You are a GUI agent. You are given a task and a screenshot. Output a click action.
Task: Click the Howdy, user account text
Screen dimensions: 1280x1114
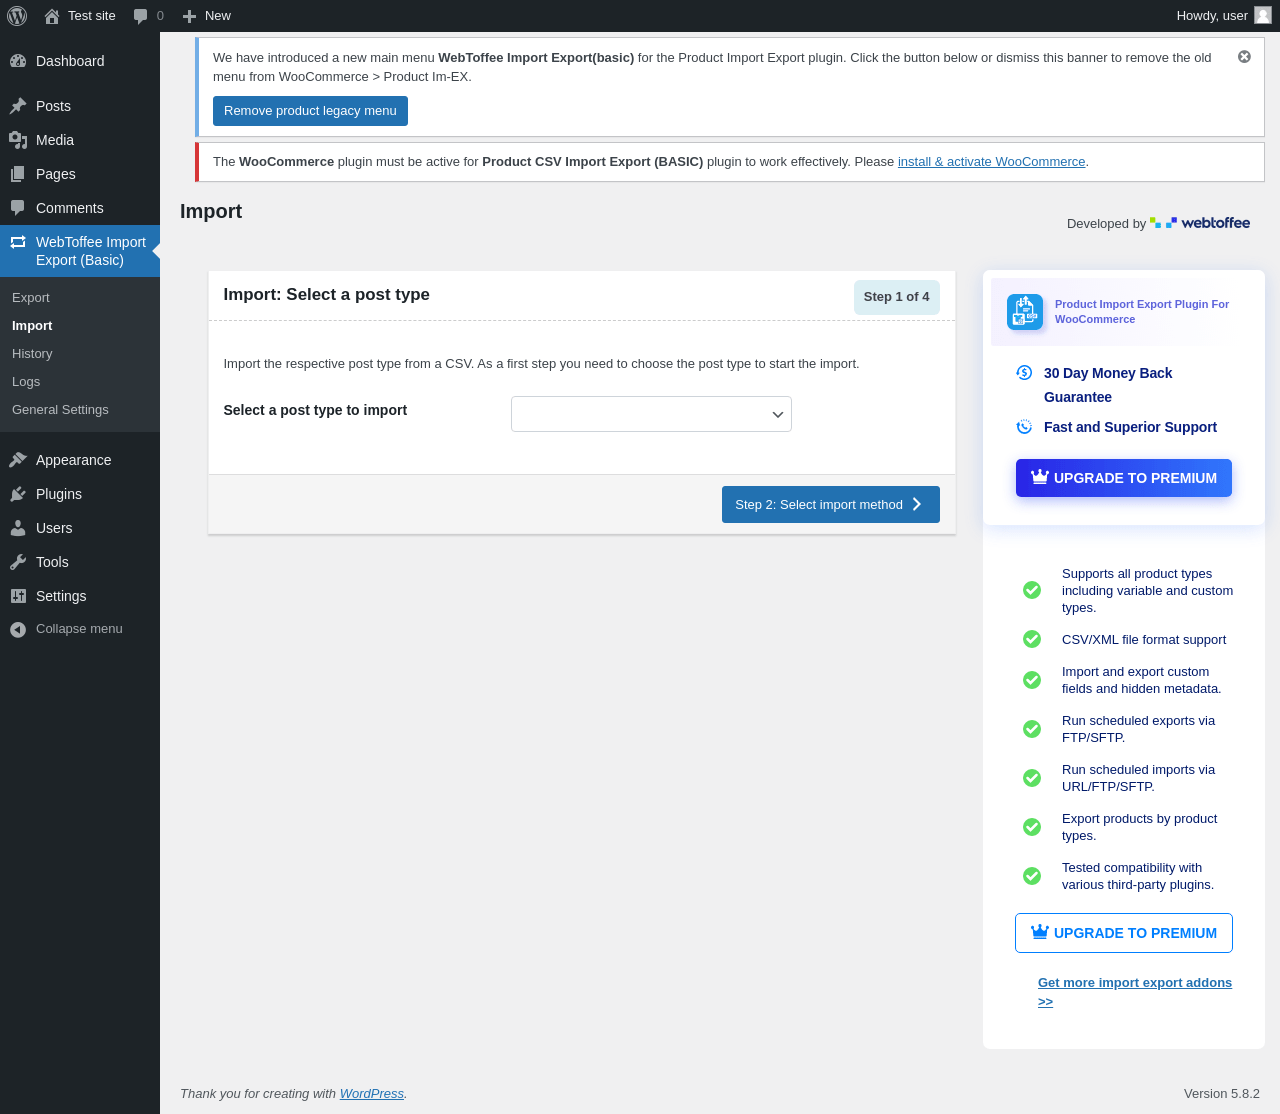(x=1212, y=16)
